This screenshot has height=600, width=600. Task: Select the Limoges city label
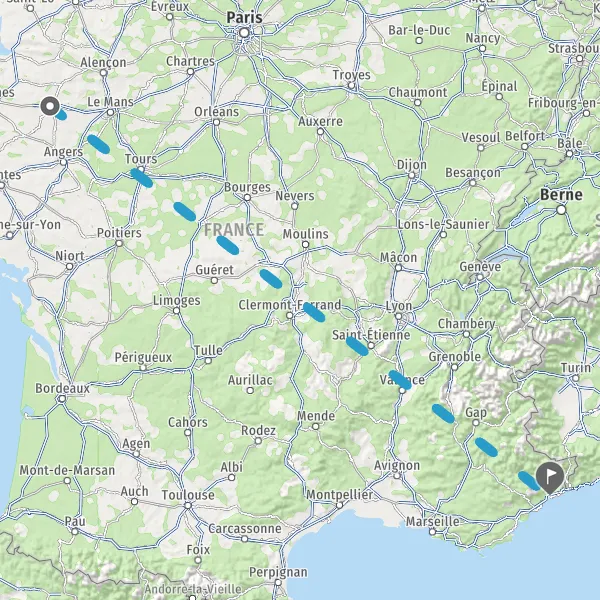tap(177, 300)
